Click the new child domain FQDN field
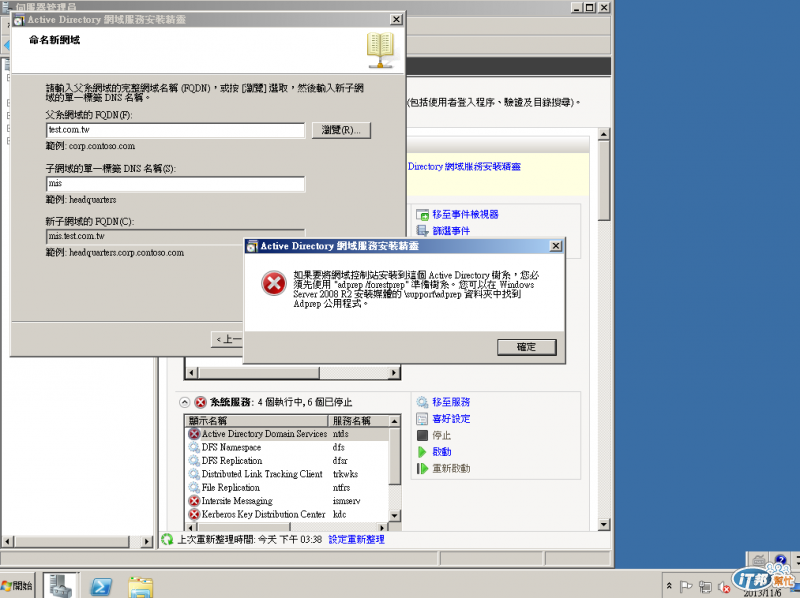 pos(176,236)
